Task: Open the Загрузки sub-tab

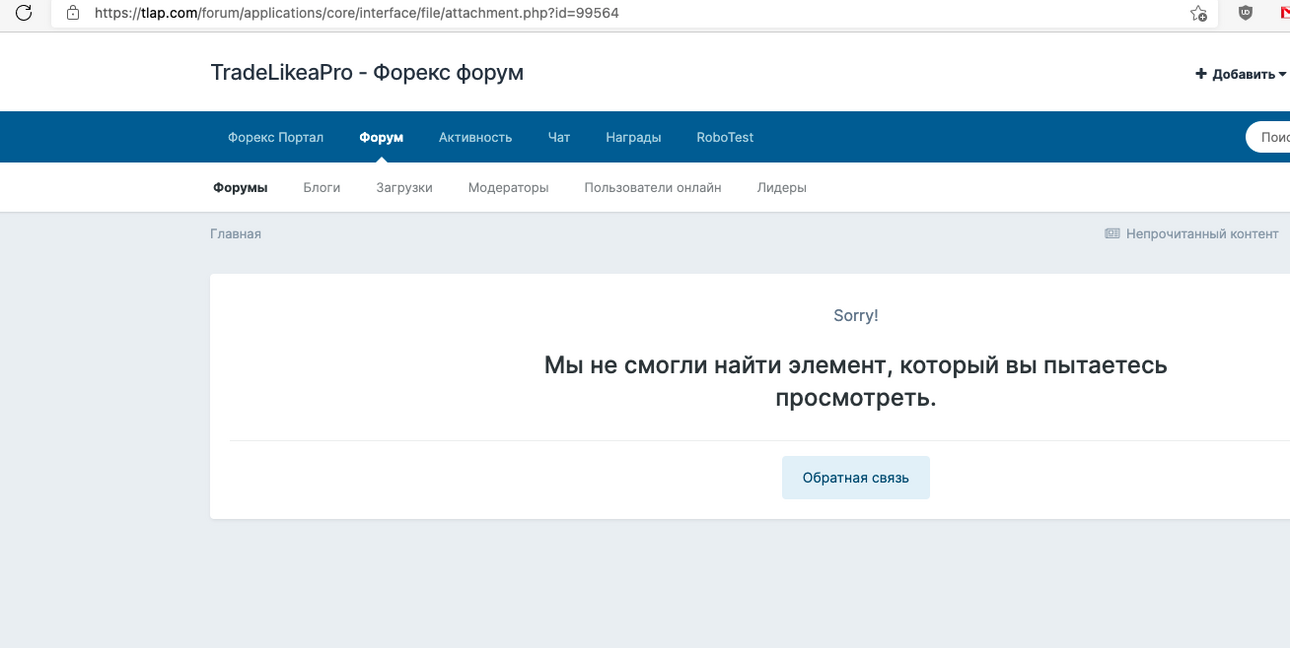Action: click(404, 187)
